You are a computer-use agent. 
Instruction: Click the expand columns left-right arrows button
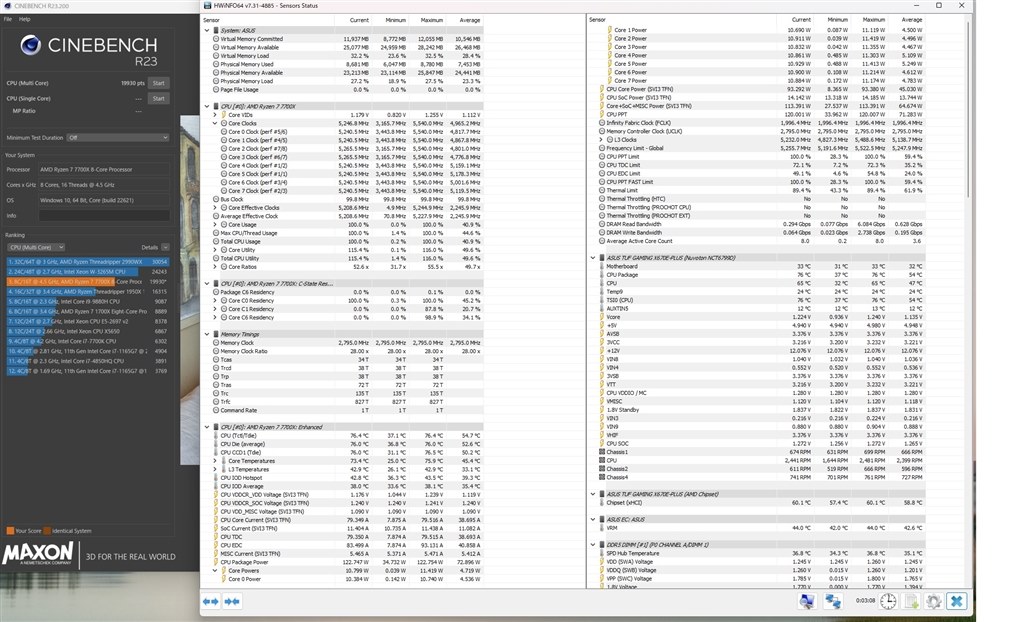[210, 601]
